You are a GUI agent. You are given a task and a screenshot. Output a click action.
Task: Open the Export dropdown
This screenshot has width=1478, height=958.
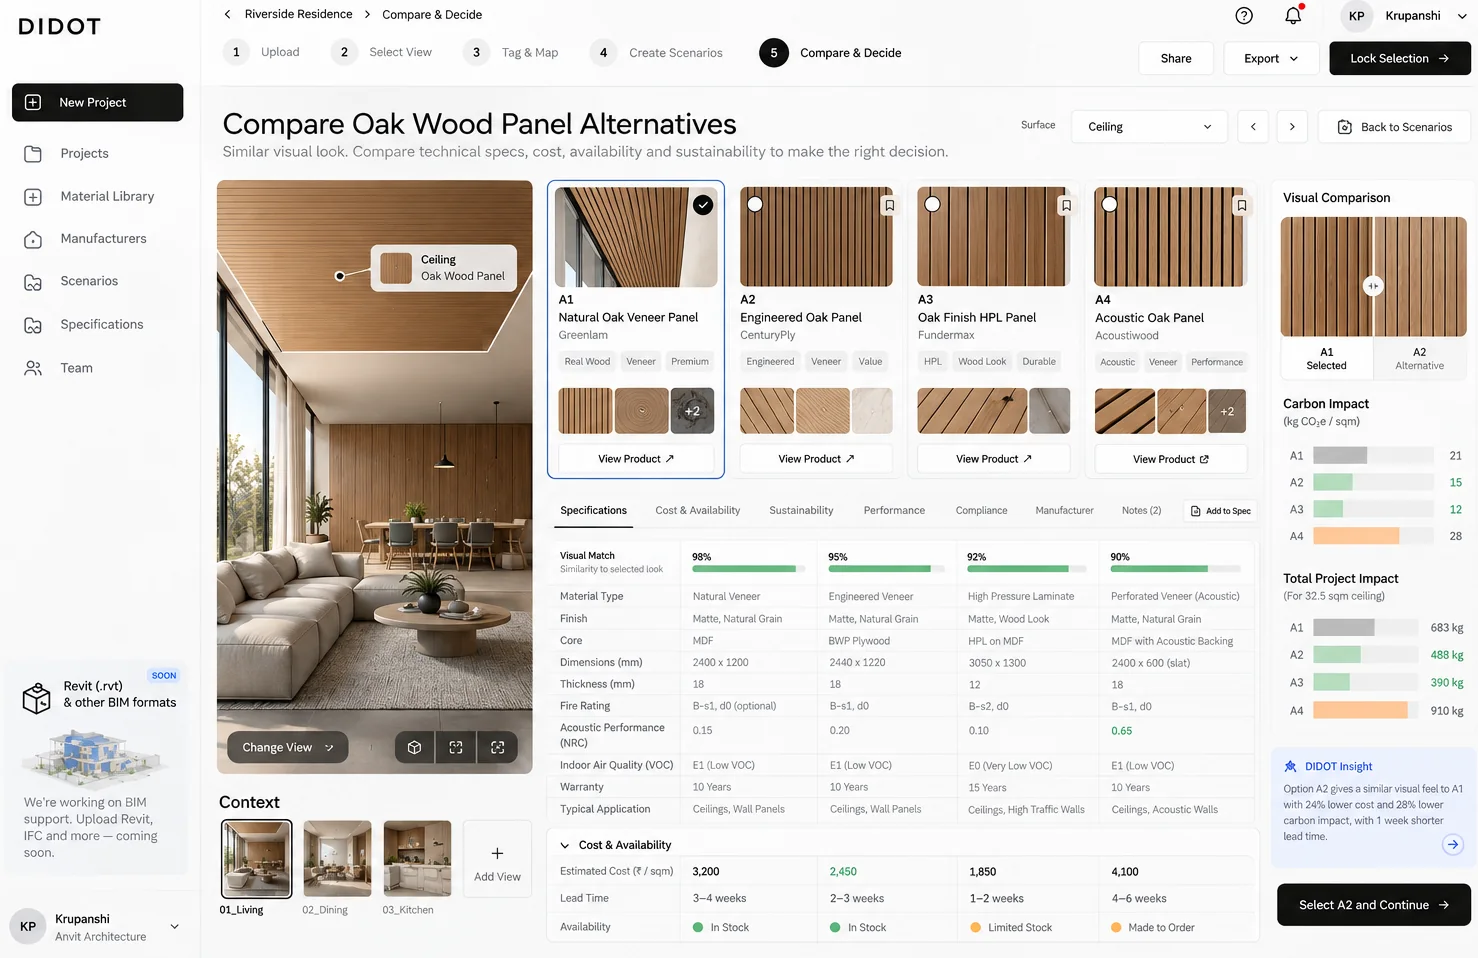1270,58
